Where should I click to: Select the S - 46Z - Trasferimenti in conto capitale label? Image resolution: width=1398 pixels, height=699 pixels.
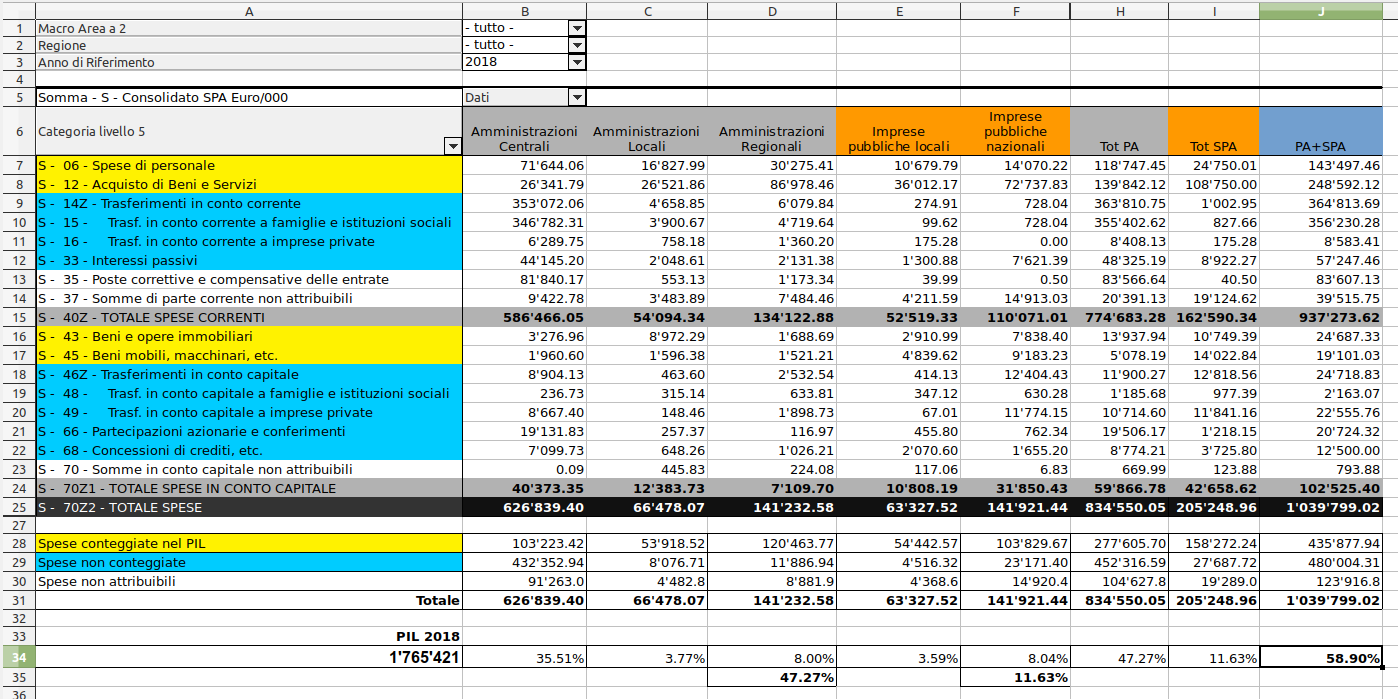[x=249, y=374]
